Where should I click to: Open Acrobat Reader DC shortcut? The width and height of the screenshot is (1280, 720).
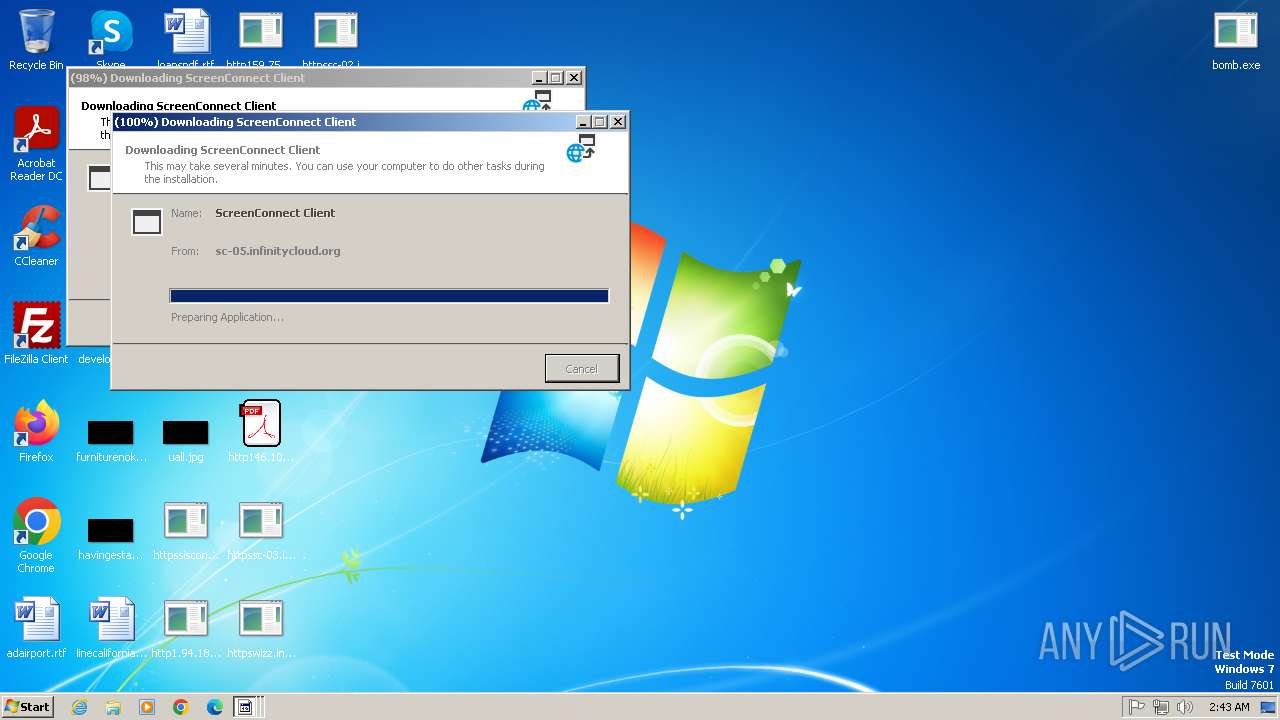point(36,144)
